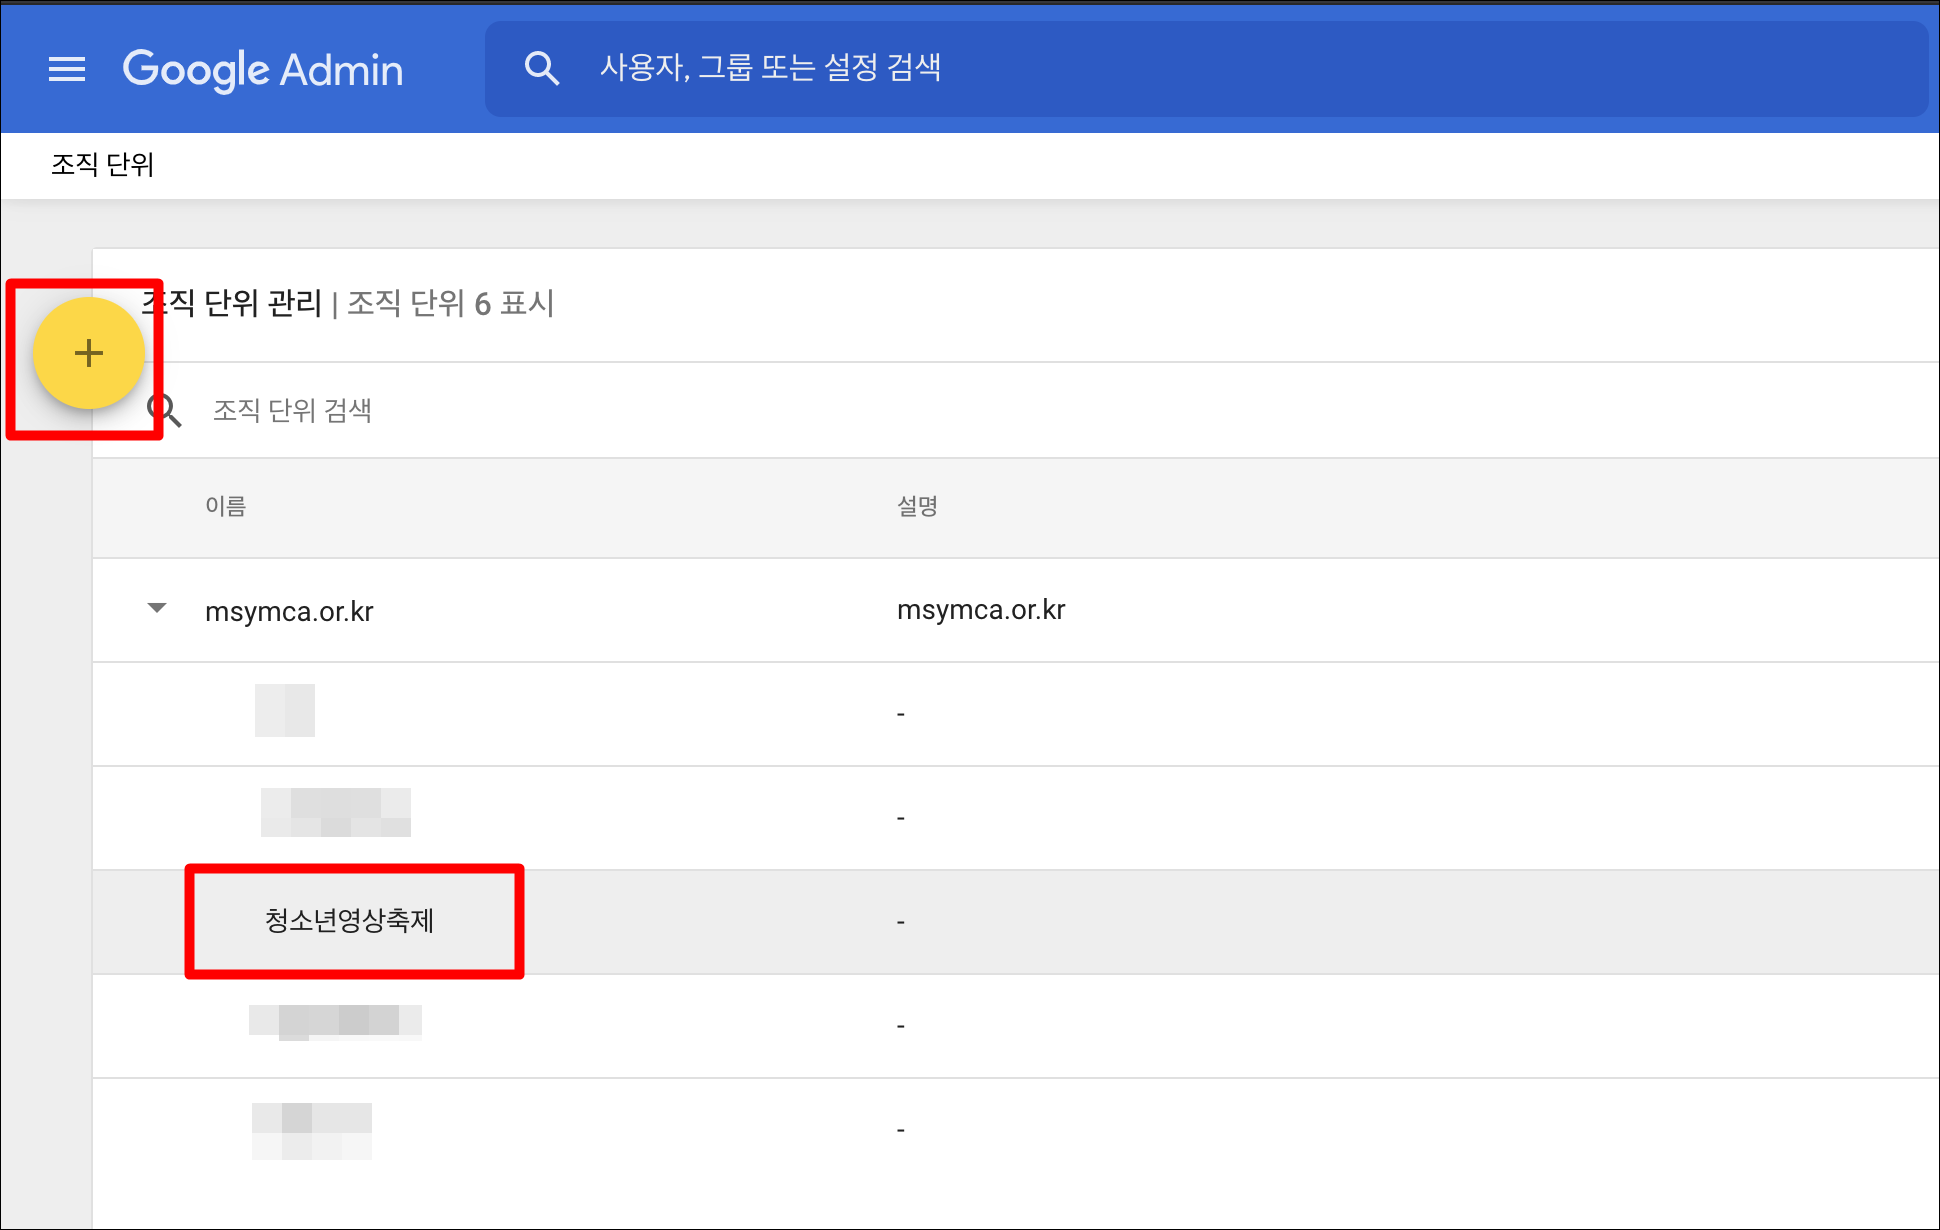Select the first blurred unit under msymca.or.kr

coord(285,711)
